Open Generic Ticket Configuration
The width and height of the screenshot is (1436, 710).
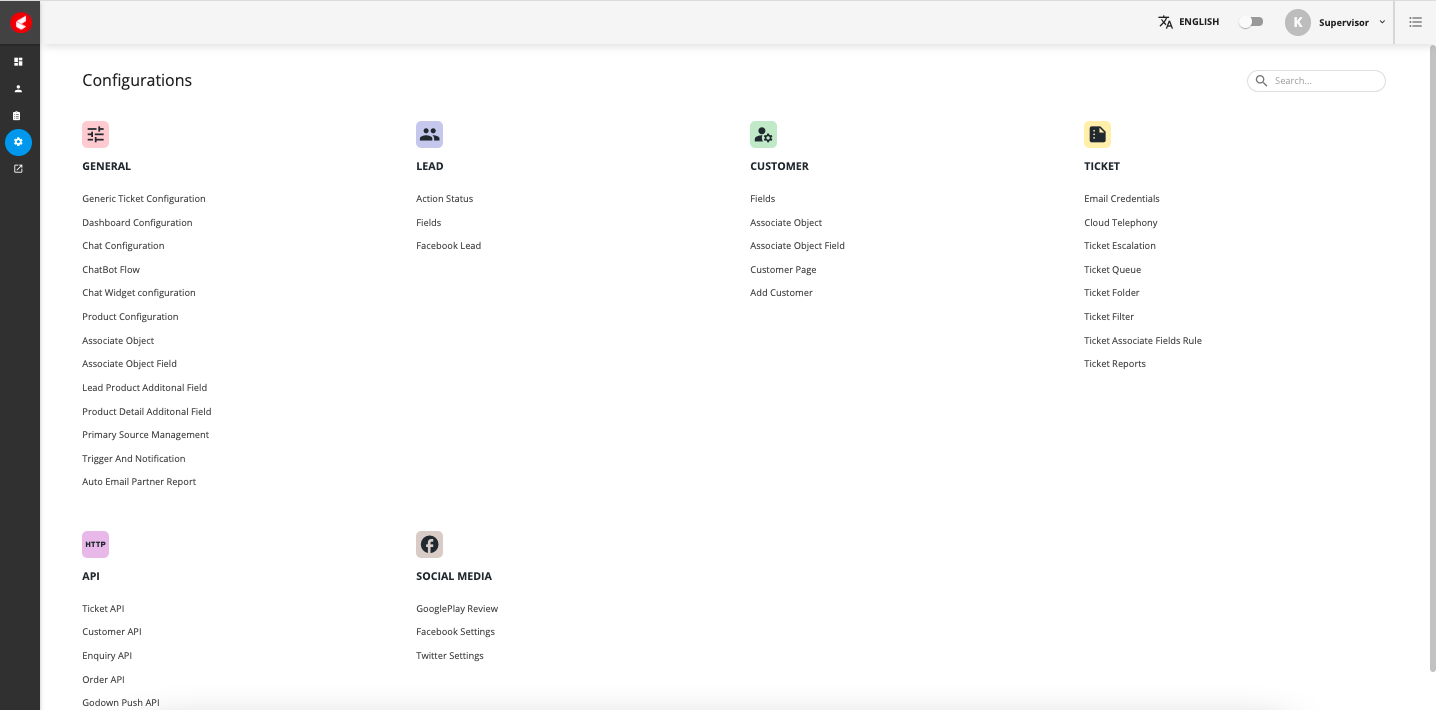(144, 199)
